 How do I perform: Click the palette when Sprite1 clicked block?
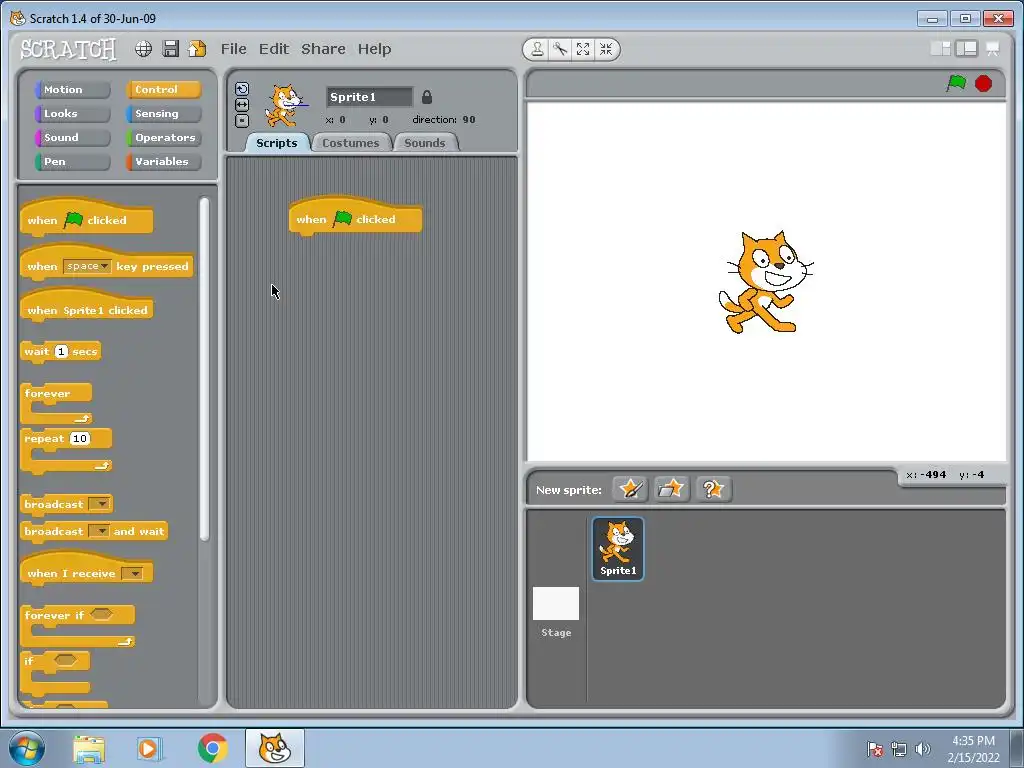click(x=87, y=307)
